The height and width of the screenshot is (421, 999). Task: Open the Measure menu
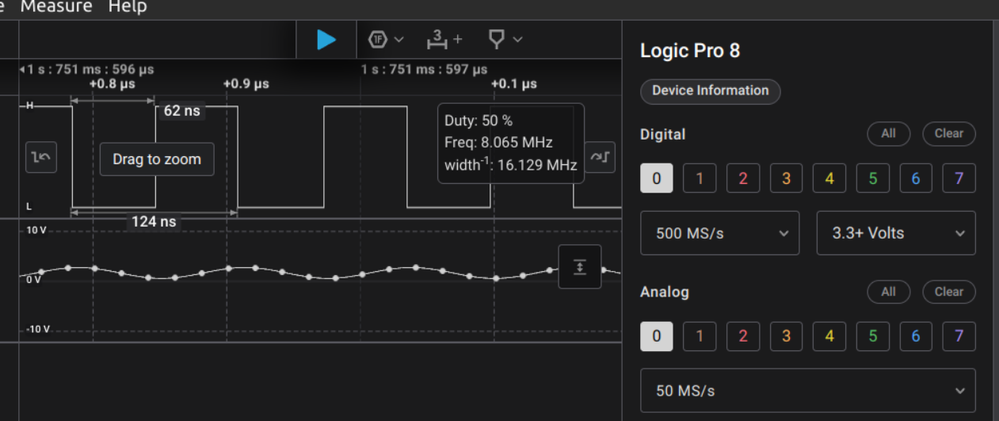tap(56, 7)
